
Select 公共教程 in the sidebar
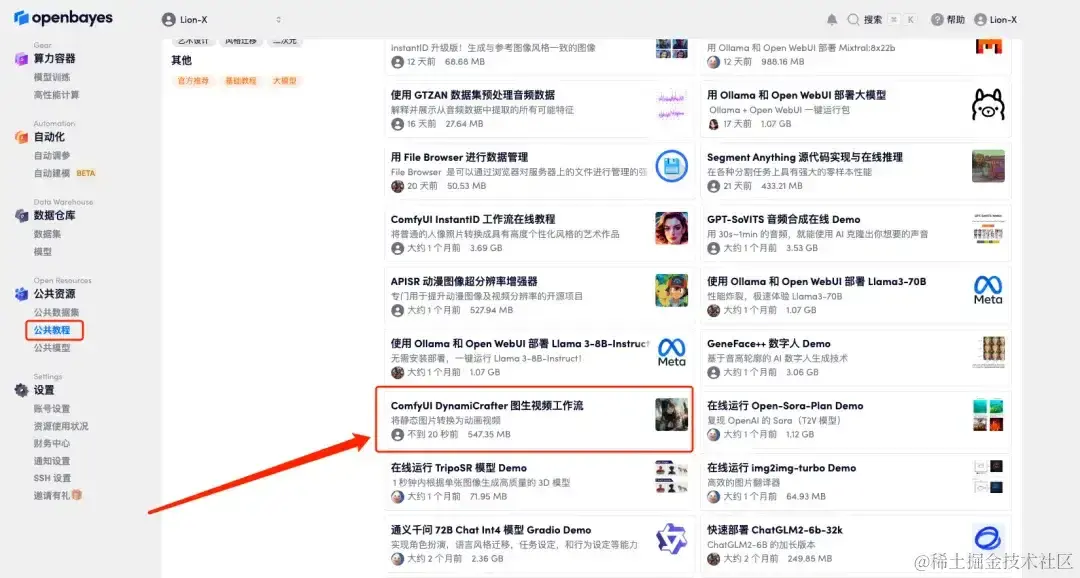tap(52, 330)
